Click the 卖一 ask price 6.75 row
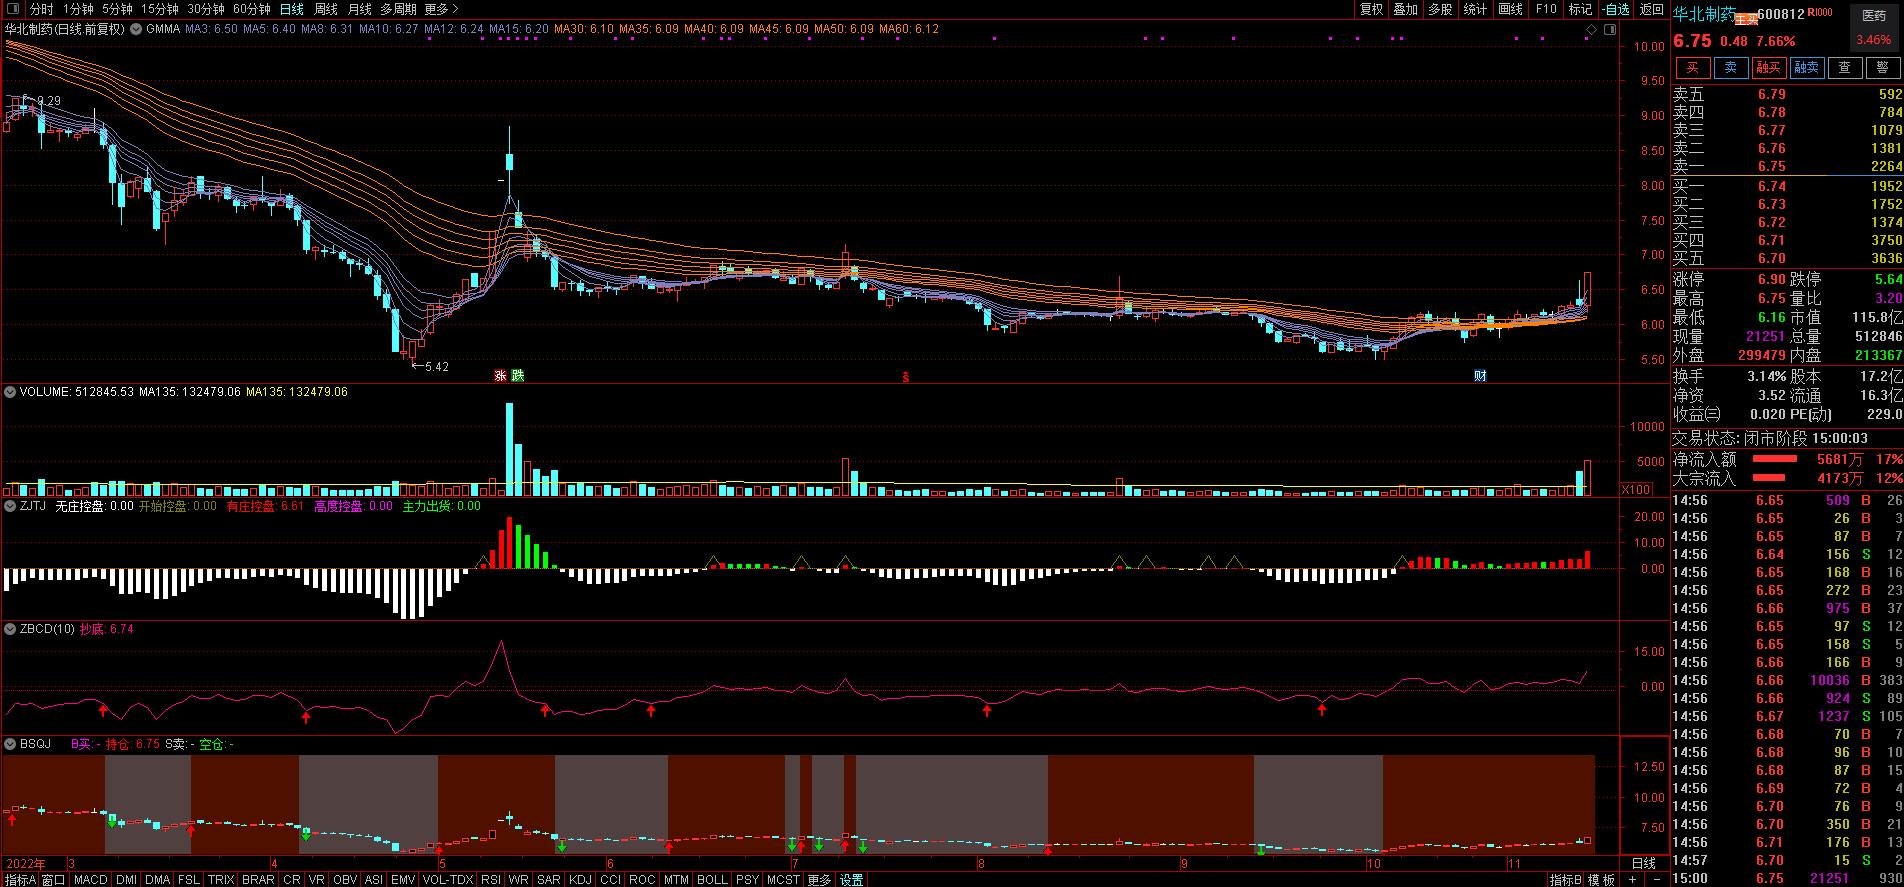Screen dimensions: 1904x887 point(1787,166)
